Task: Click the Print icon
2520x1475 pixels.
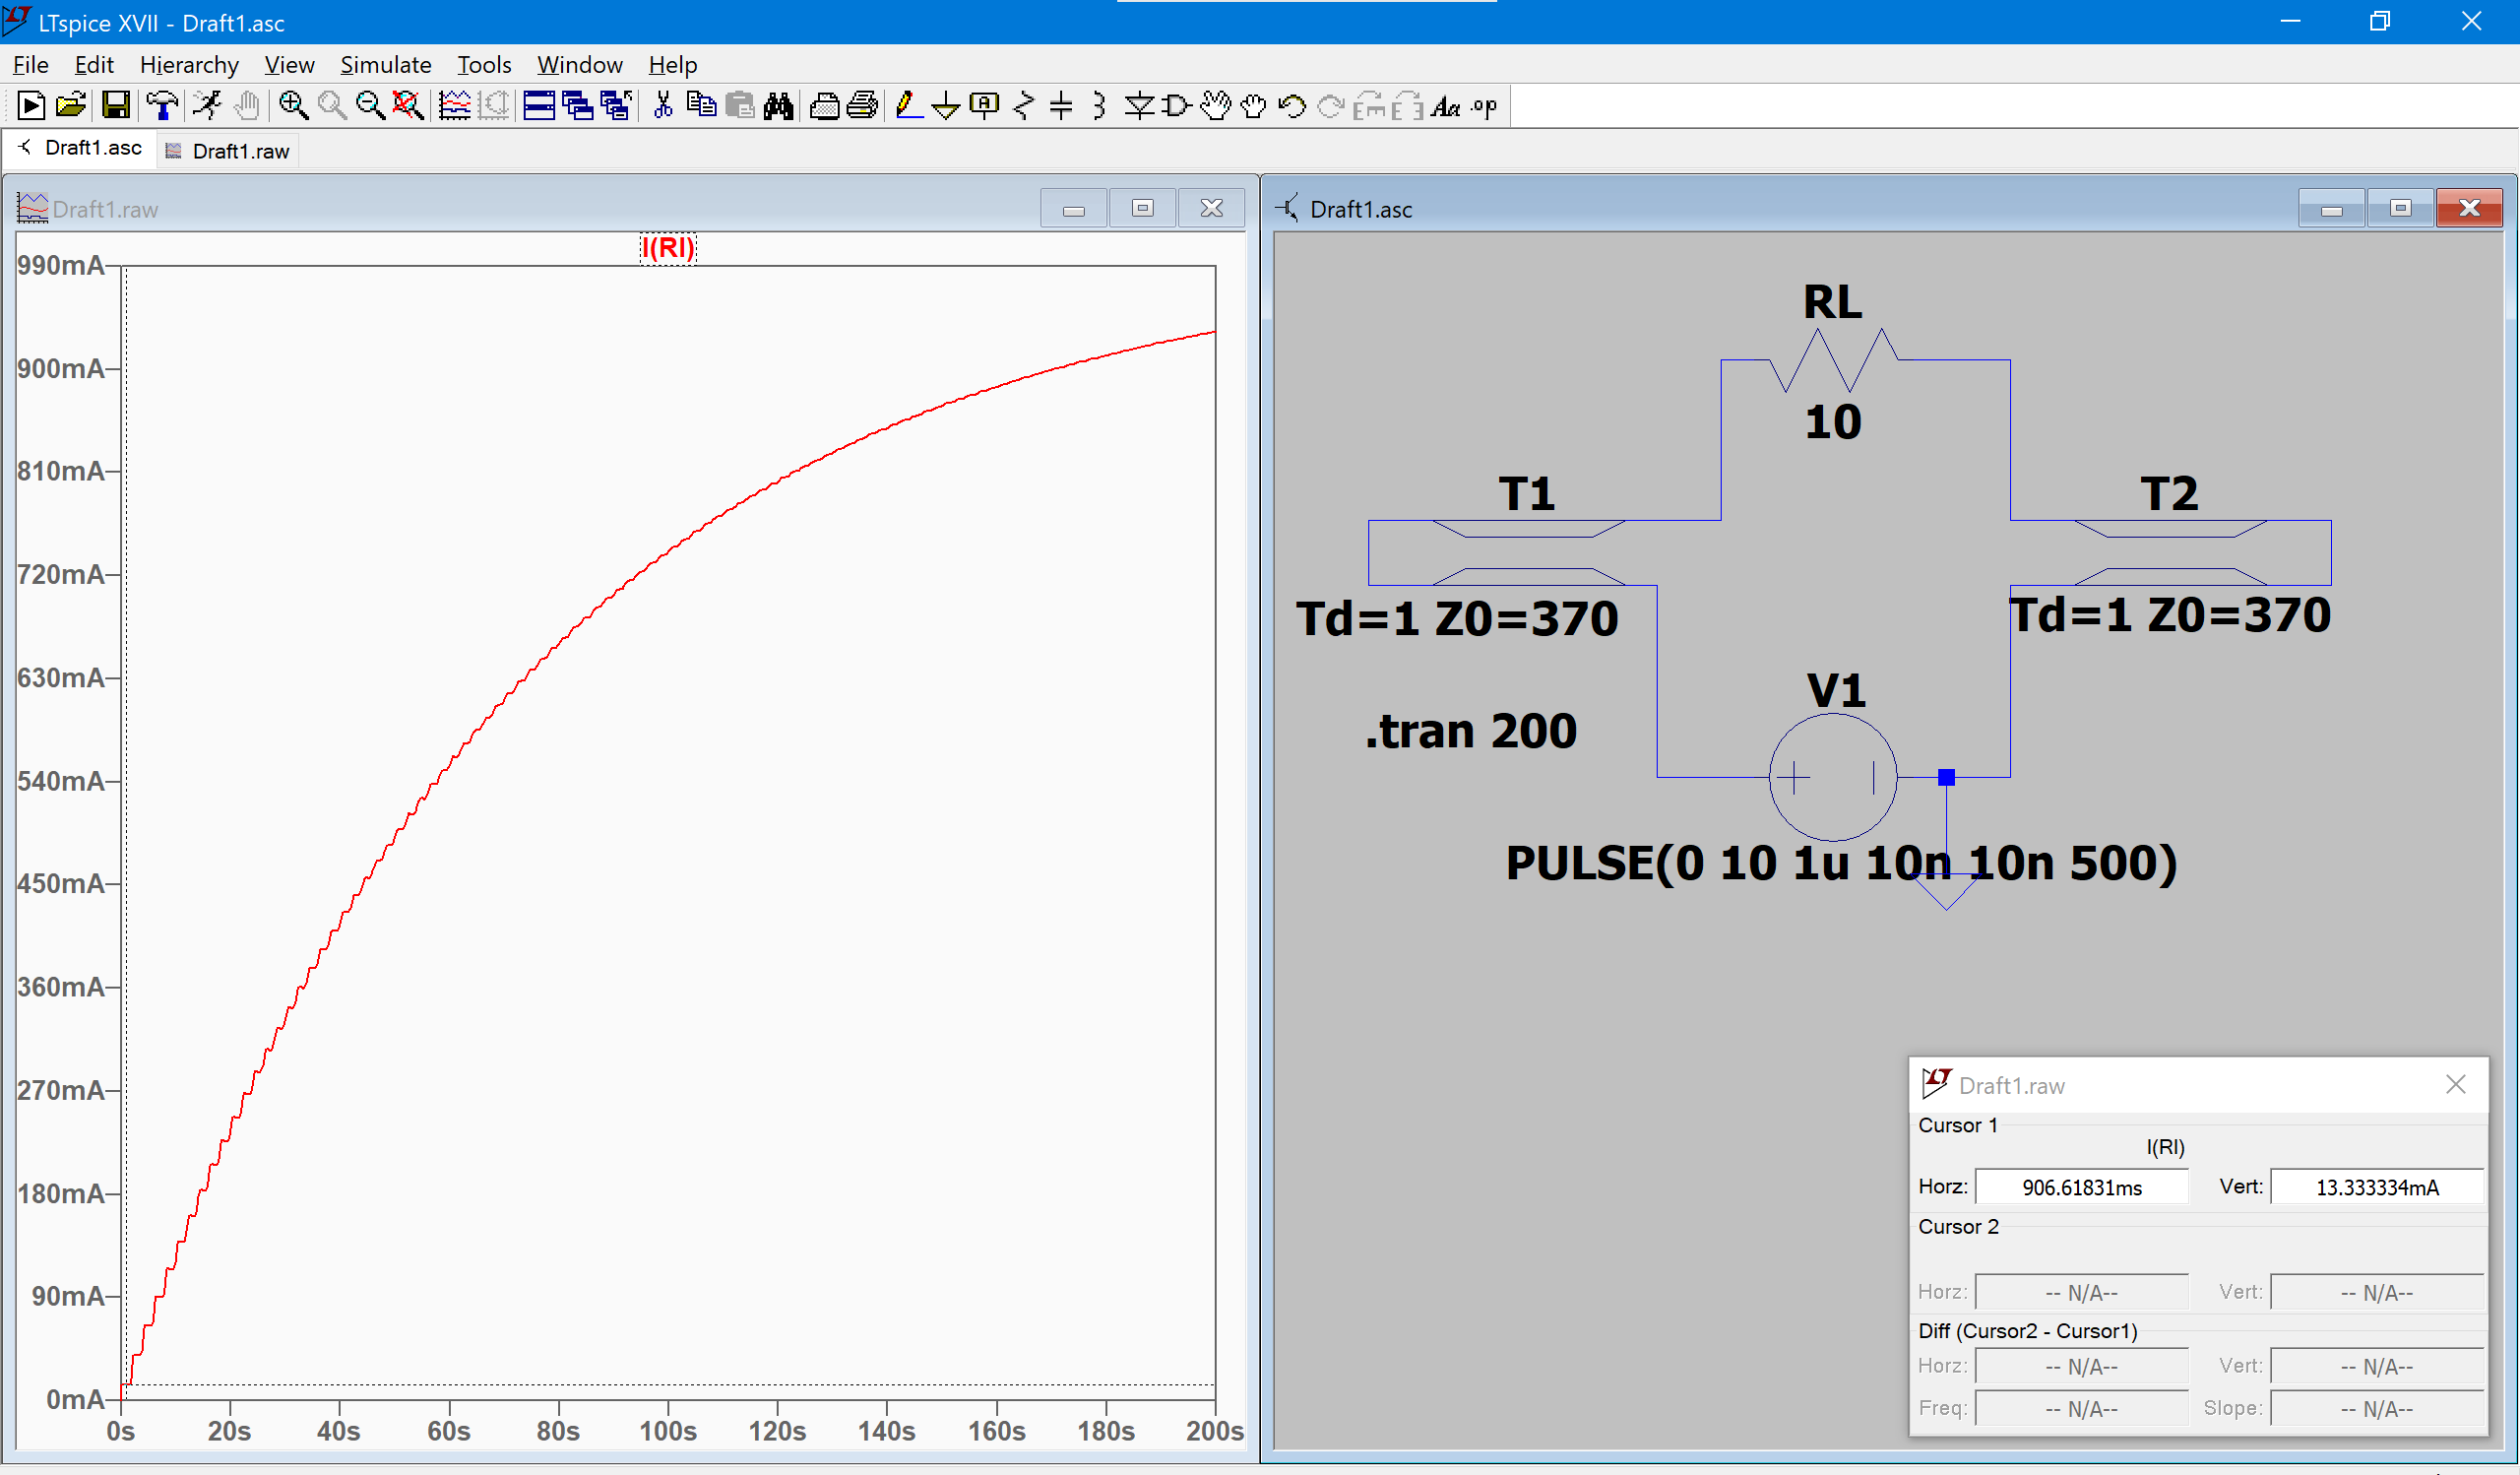Action: coord(863,105)
